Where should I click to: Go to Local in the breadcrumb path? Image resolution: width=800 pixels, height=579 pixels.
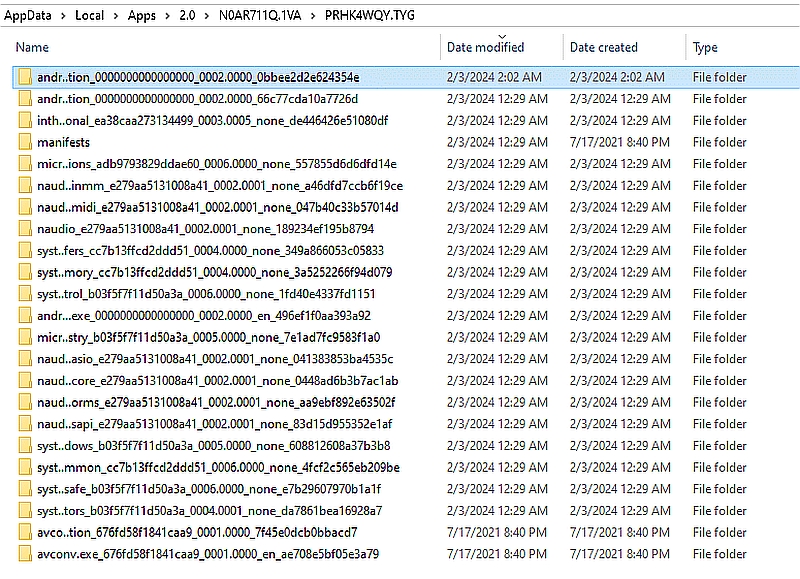pos(89,15)
